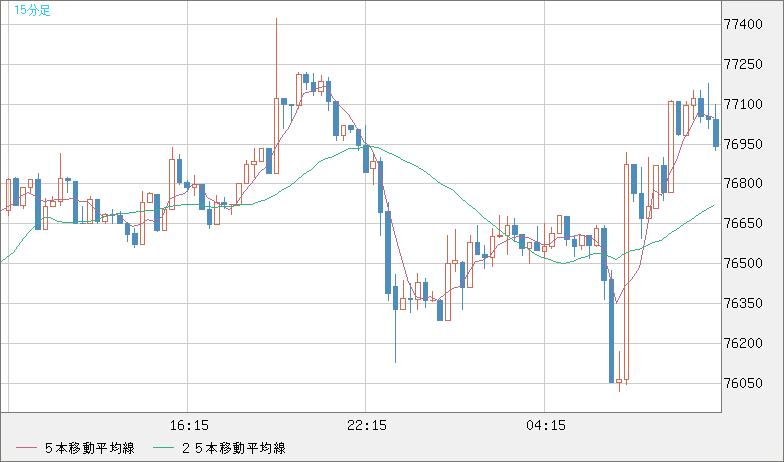The width and height of the screenshot is (784, 462).
Task: Click the 77250 price axis label
Action: tap(744, 64)
